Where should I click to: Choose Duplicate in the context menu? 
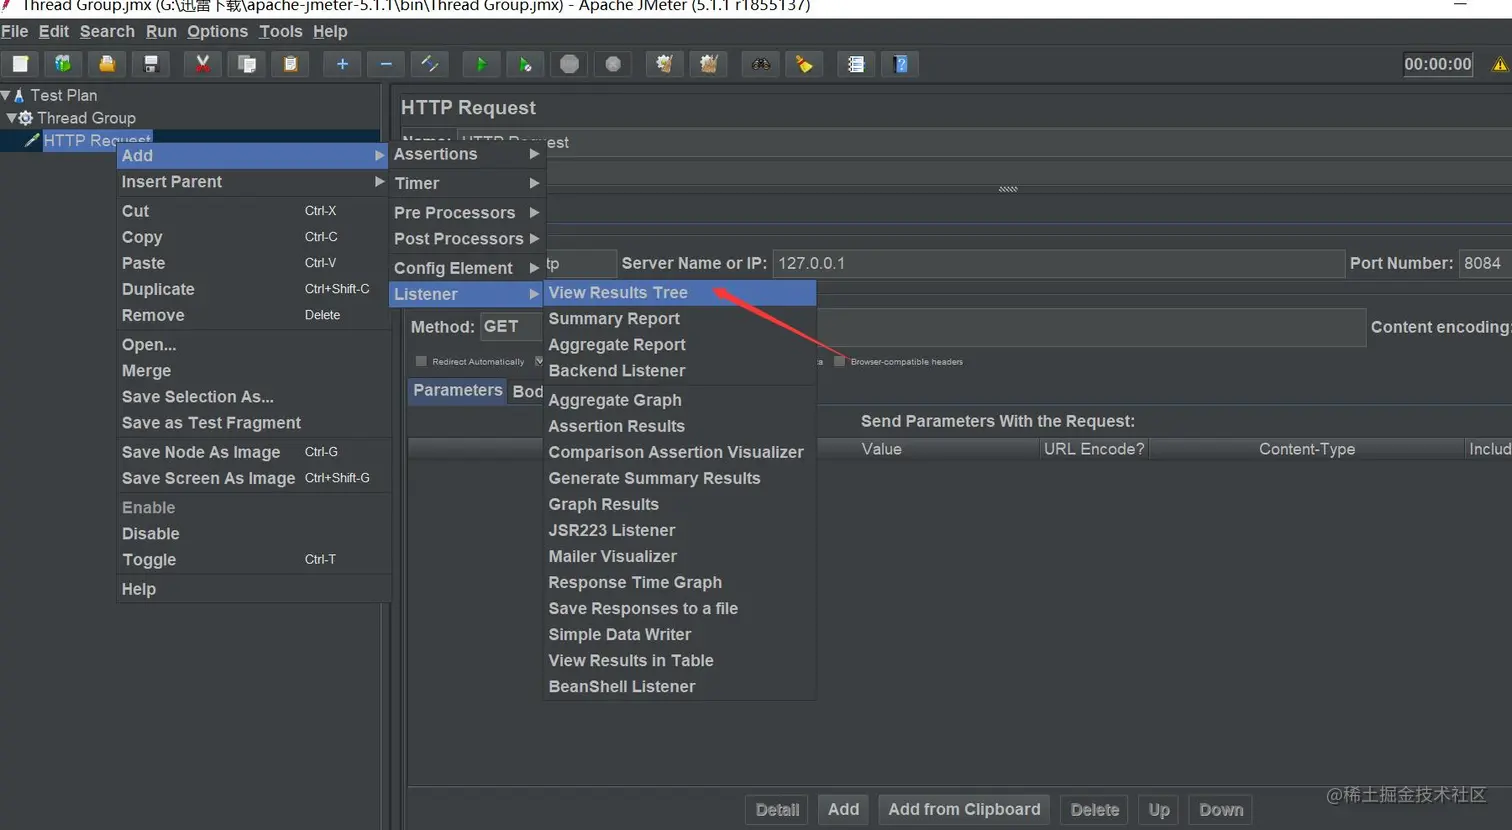[x=253, y=289]
